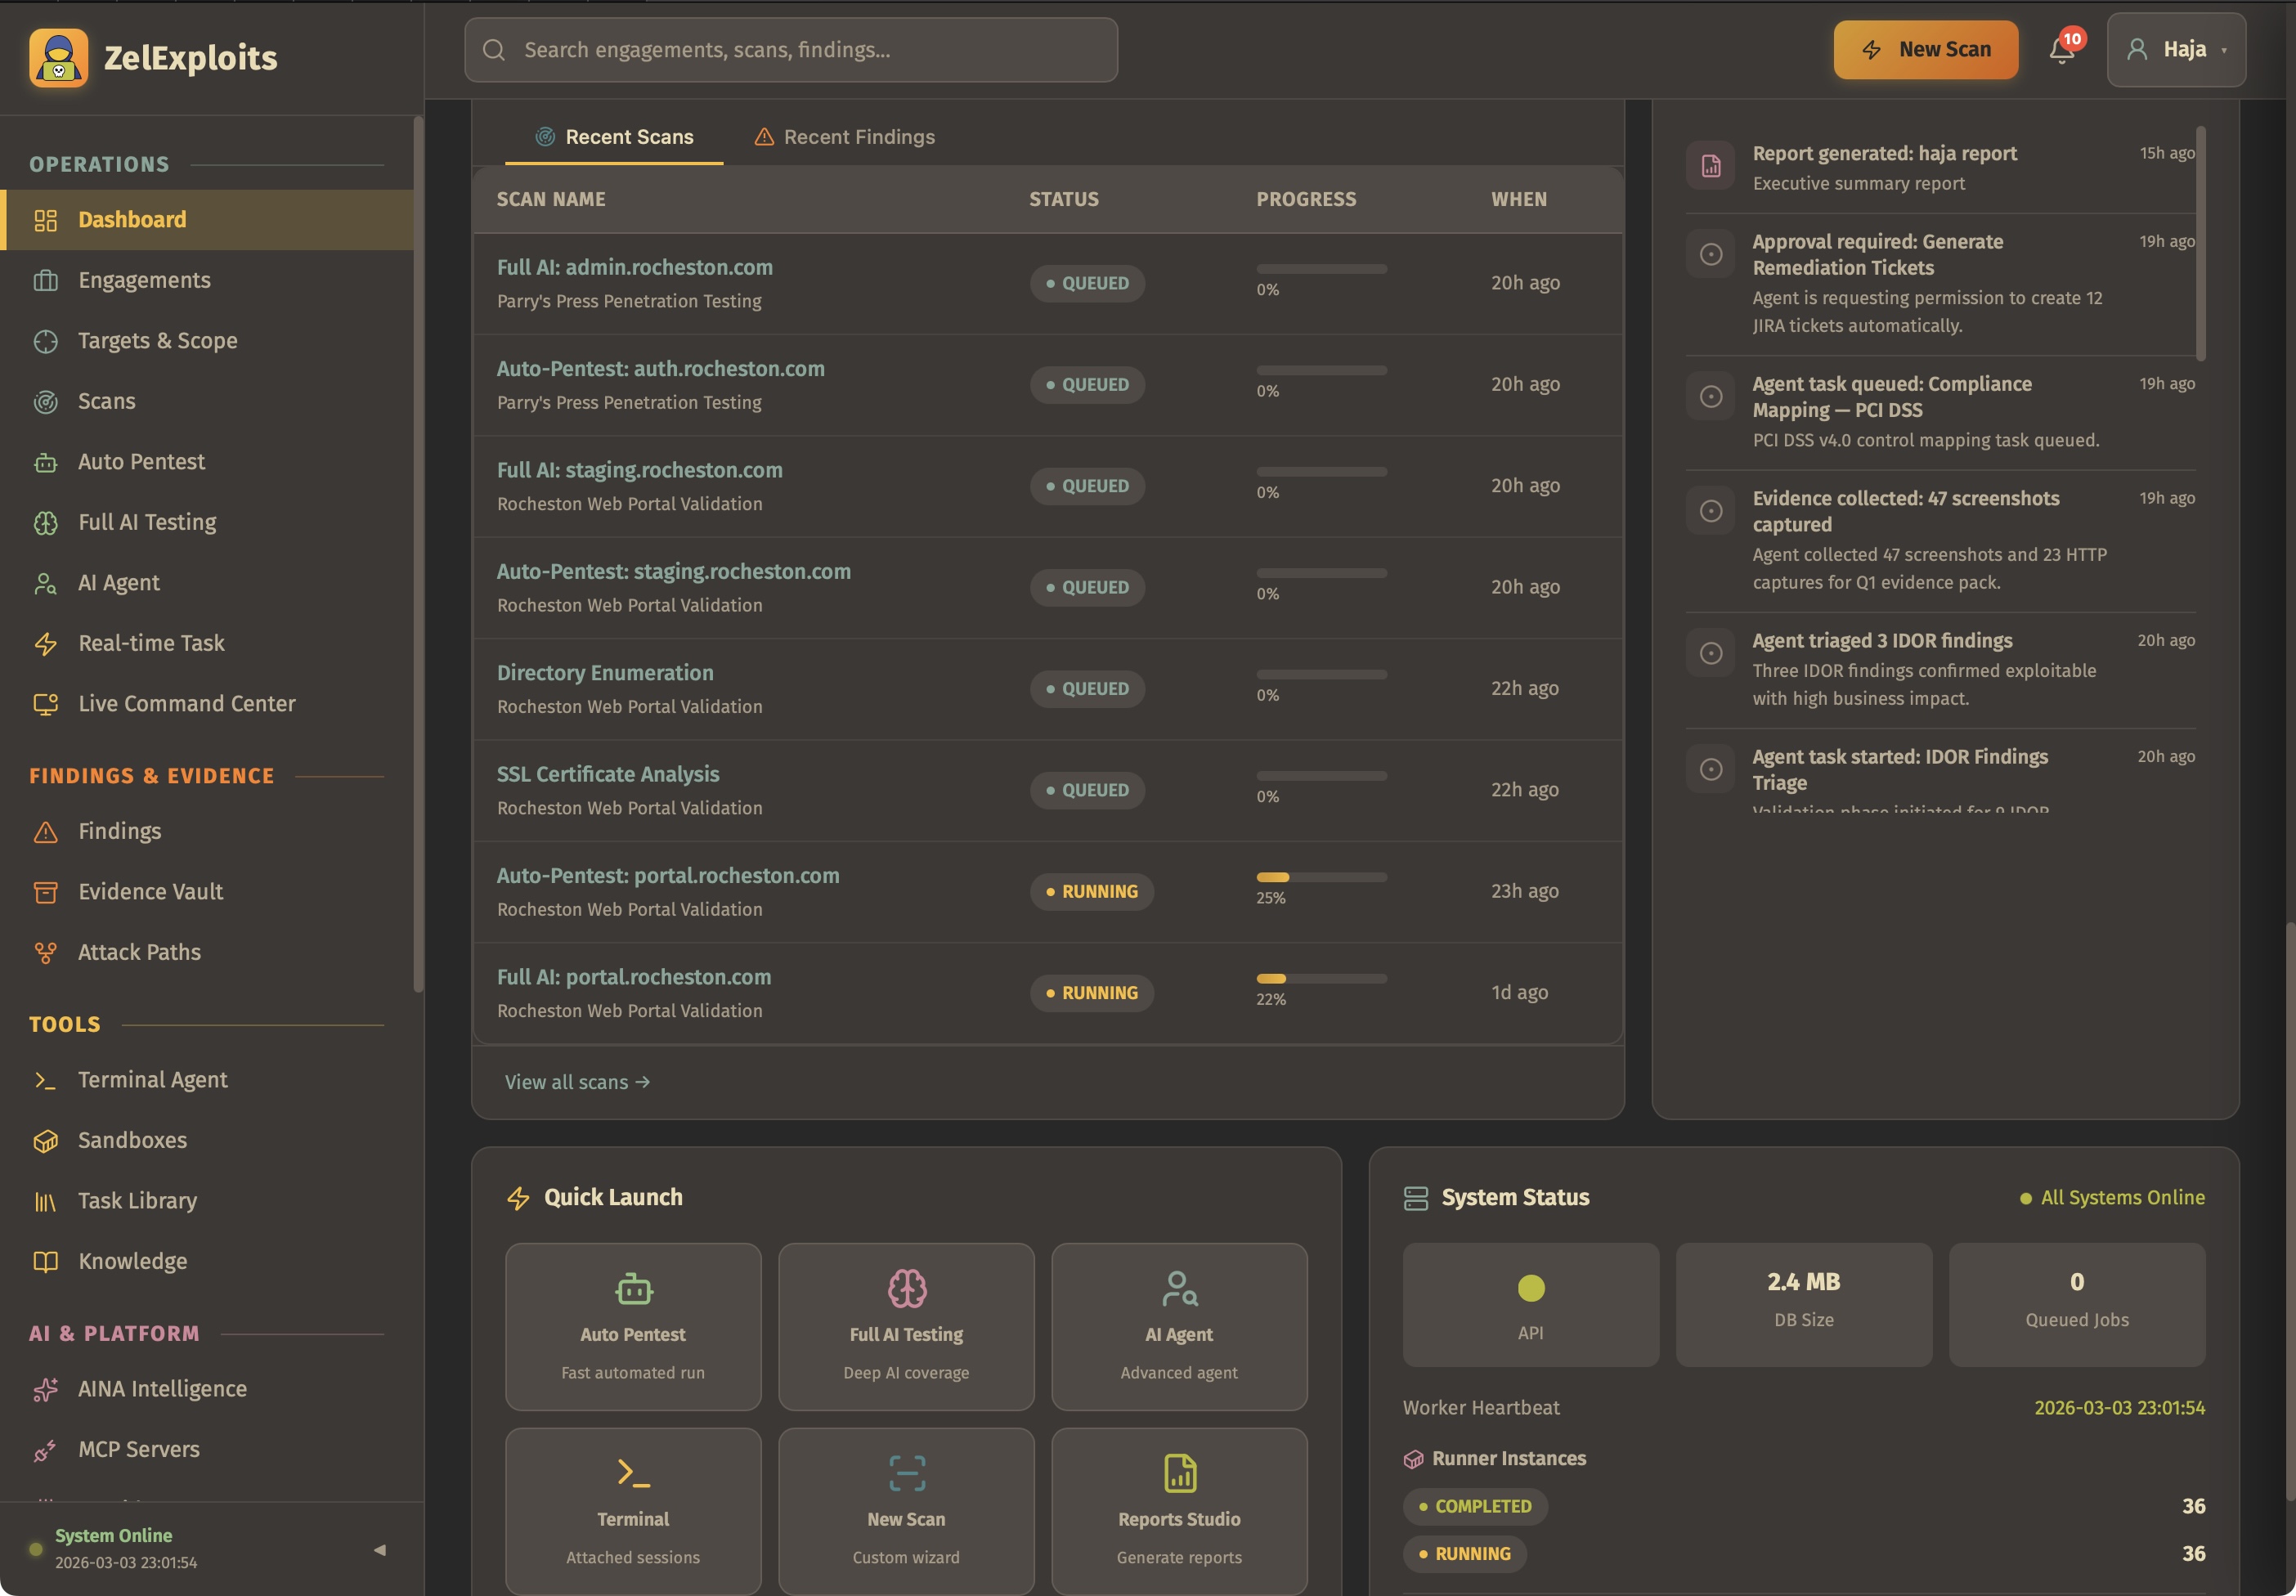
Task: Click the New Scan button
Action: click(1925, 49)
